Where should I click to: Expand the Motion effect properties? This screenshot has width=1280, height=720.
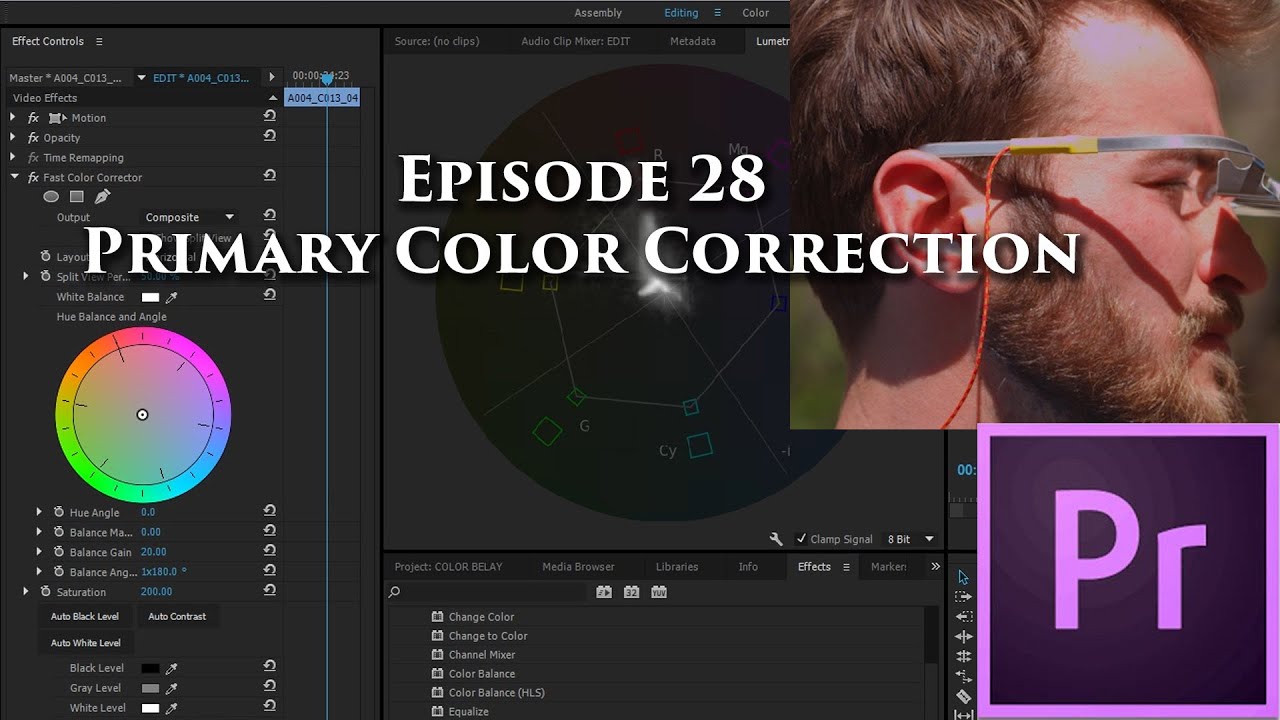14,117
